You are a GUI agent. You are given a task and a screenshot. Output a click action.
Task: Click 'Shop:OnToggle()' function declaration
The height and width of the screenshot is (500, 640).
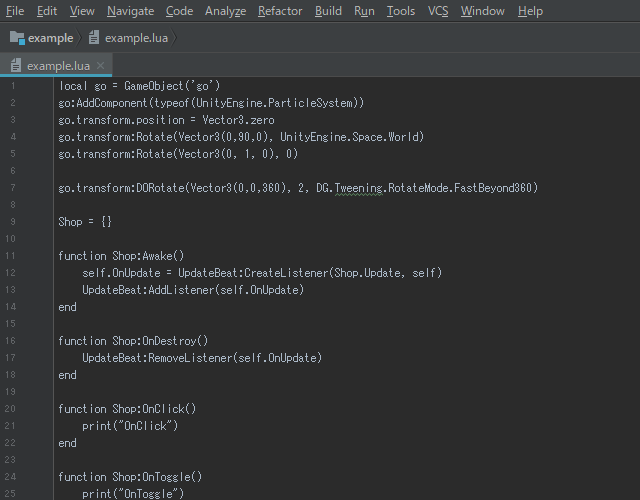tap(157, 477)
